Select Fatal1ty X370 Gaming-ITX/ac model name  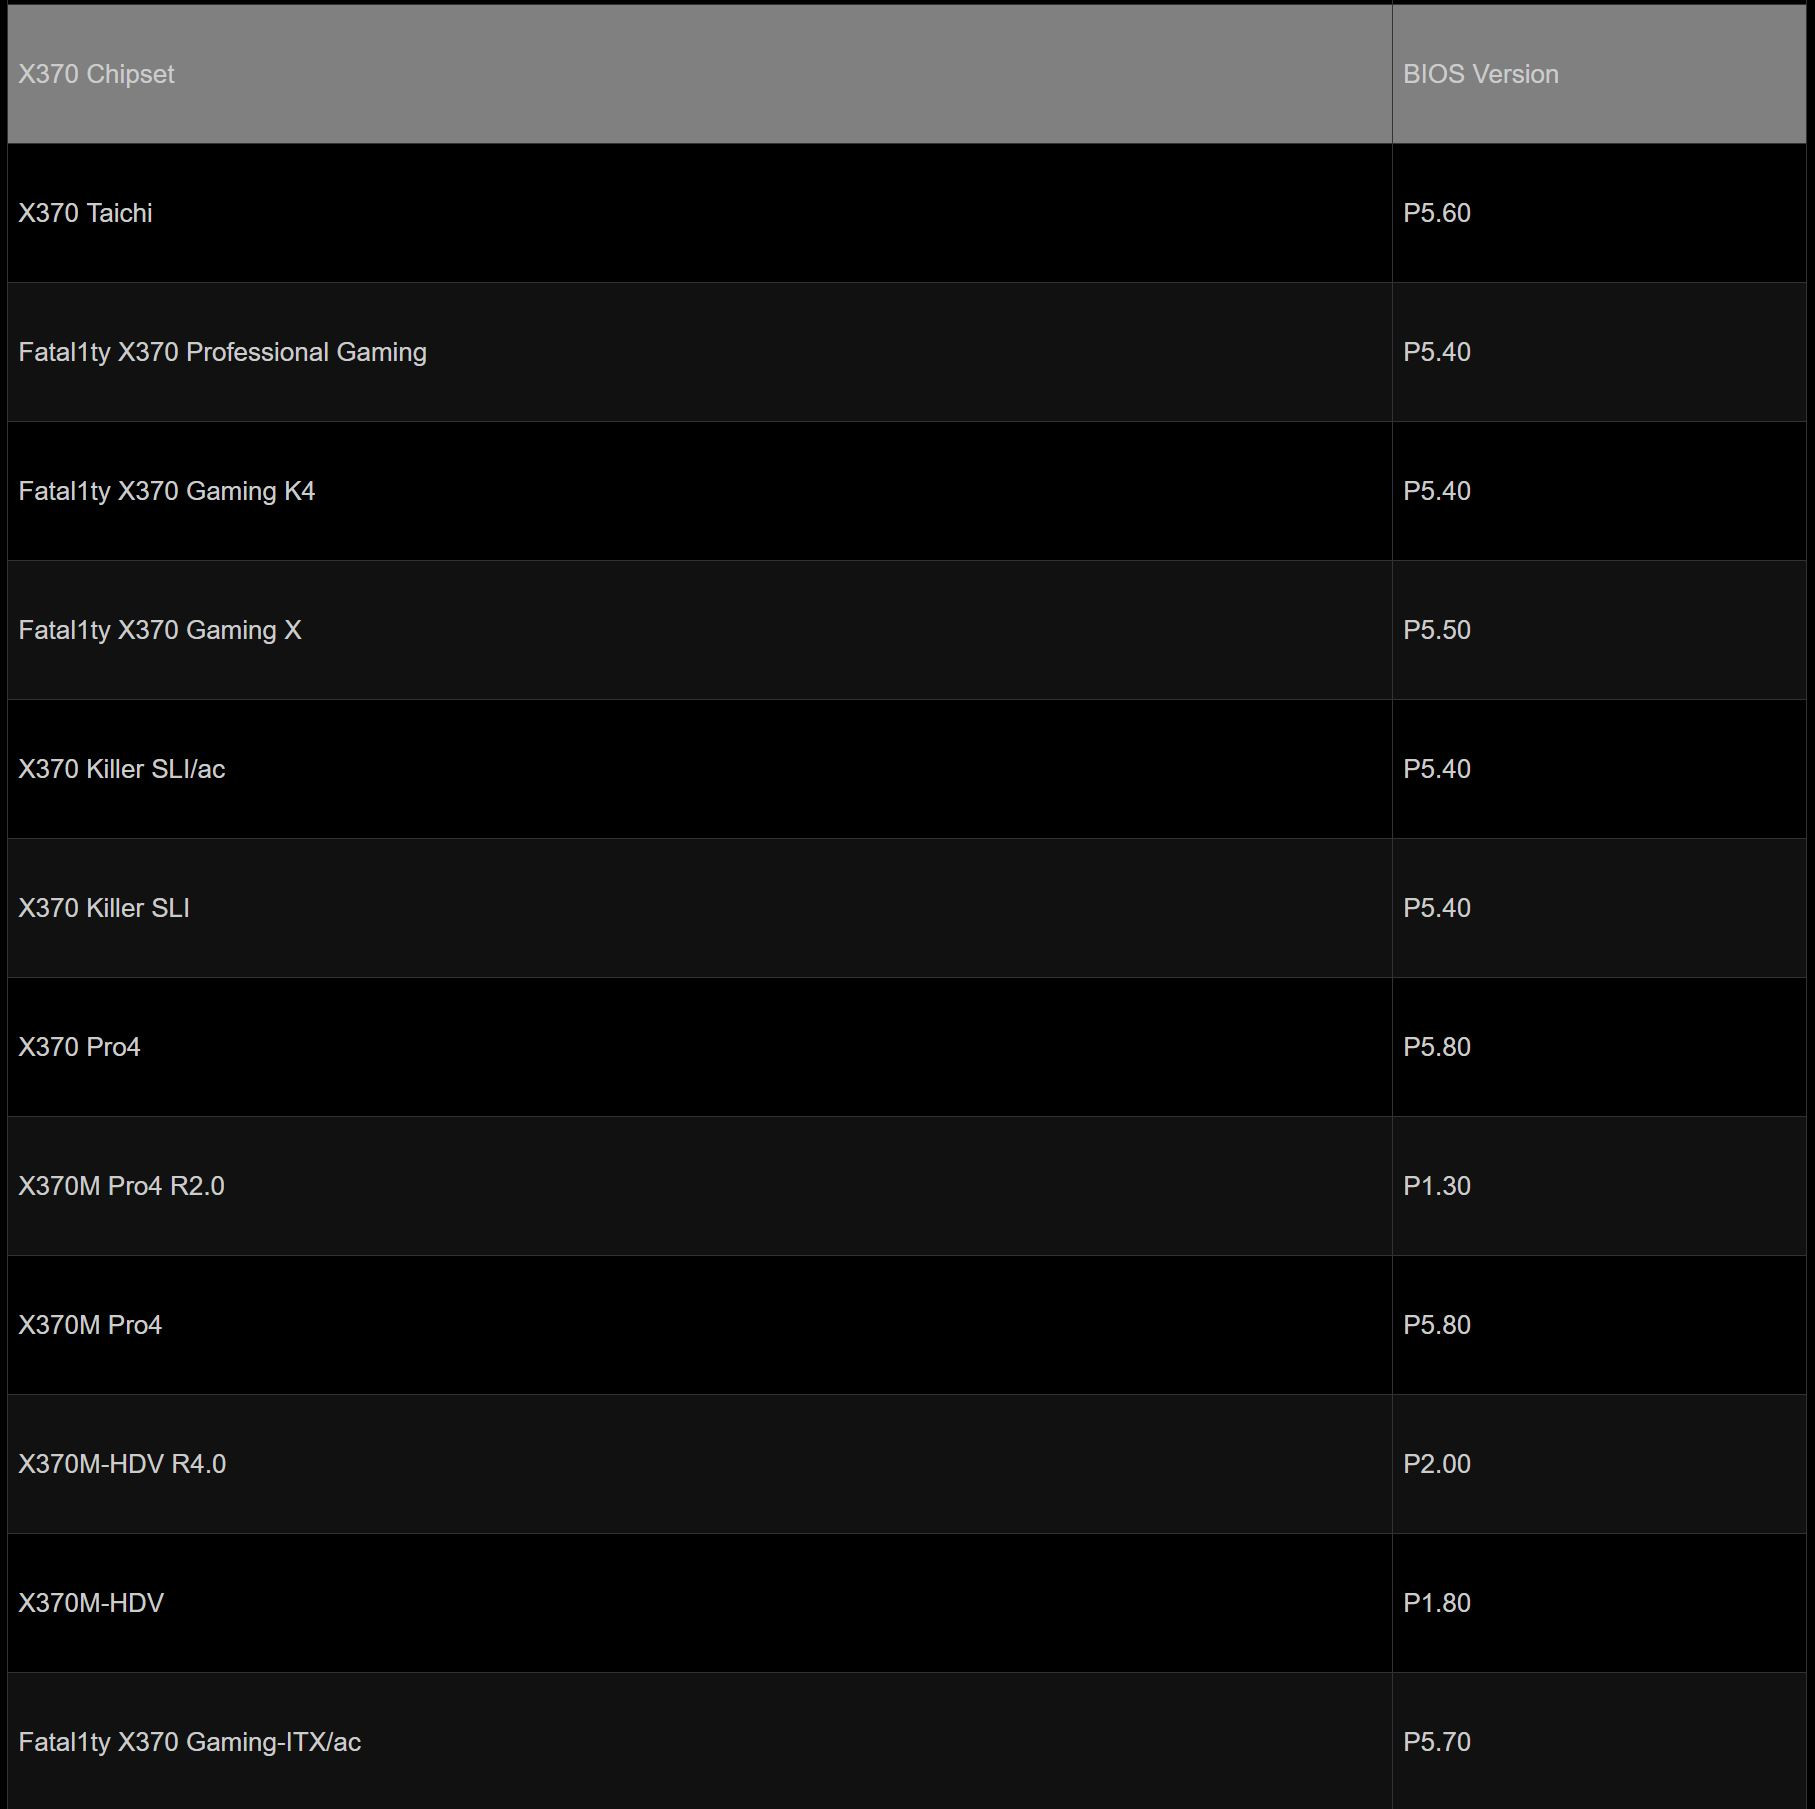pos(189,1742)
